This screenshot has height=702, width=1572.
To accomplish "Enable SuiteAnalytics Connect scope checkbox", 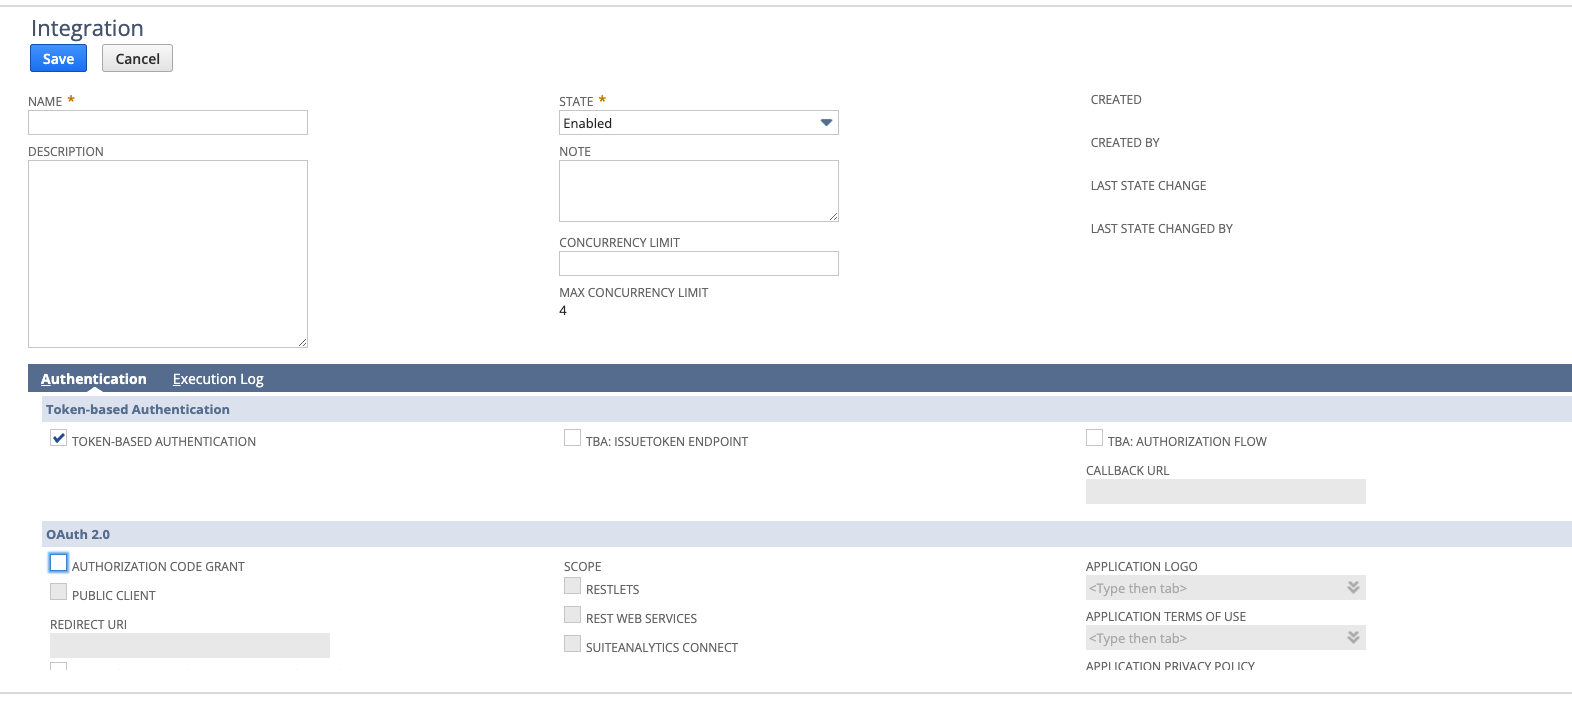I will pyautogui.click(x=572, y=644).
